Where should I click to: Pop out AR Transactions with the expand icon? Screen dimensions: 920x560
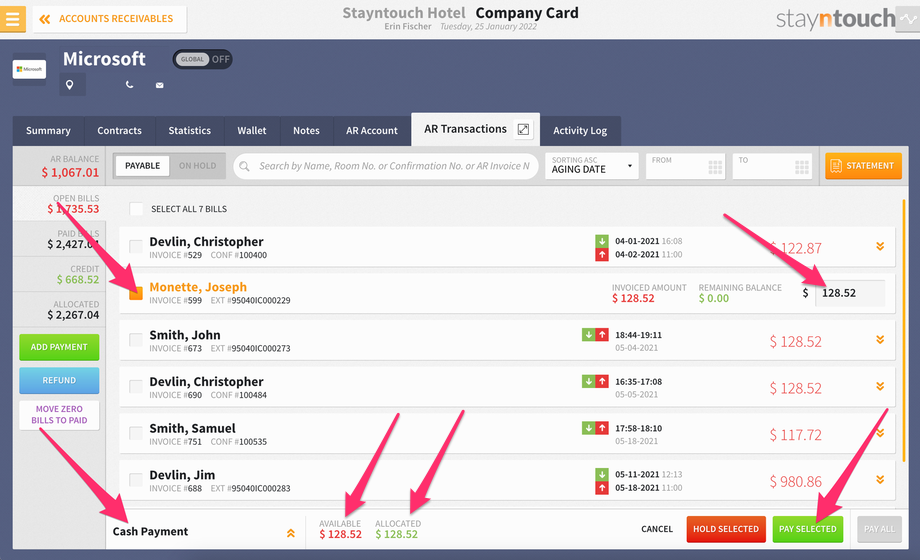coord(523,129)
